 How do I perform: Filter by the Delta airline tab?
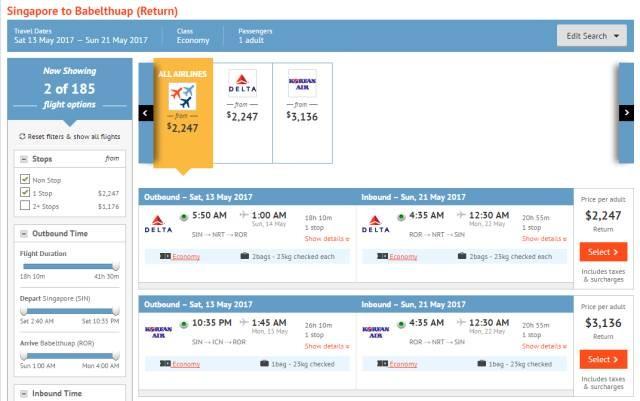click(x=242, y=113)
